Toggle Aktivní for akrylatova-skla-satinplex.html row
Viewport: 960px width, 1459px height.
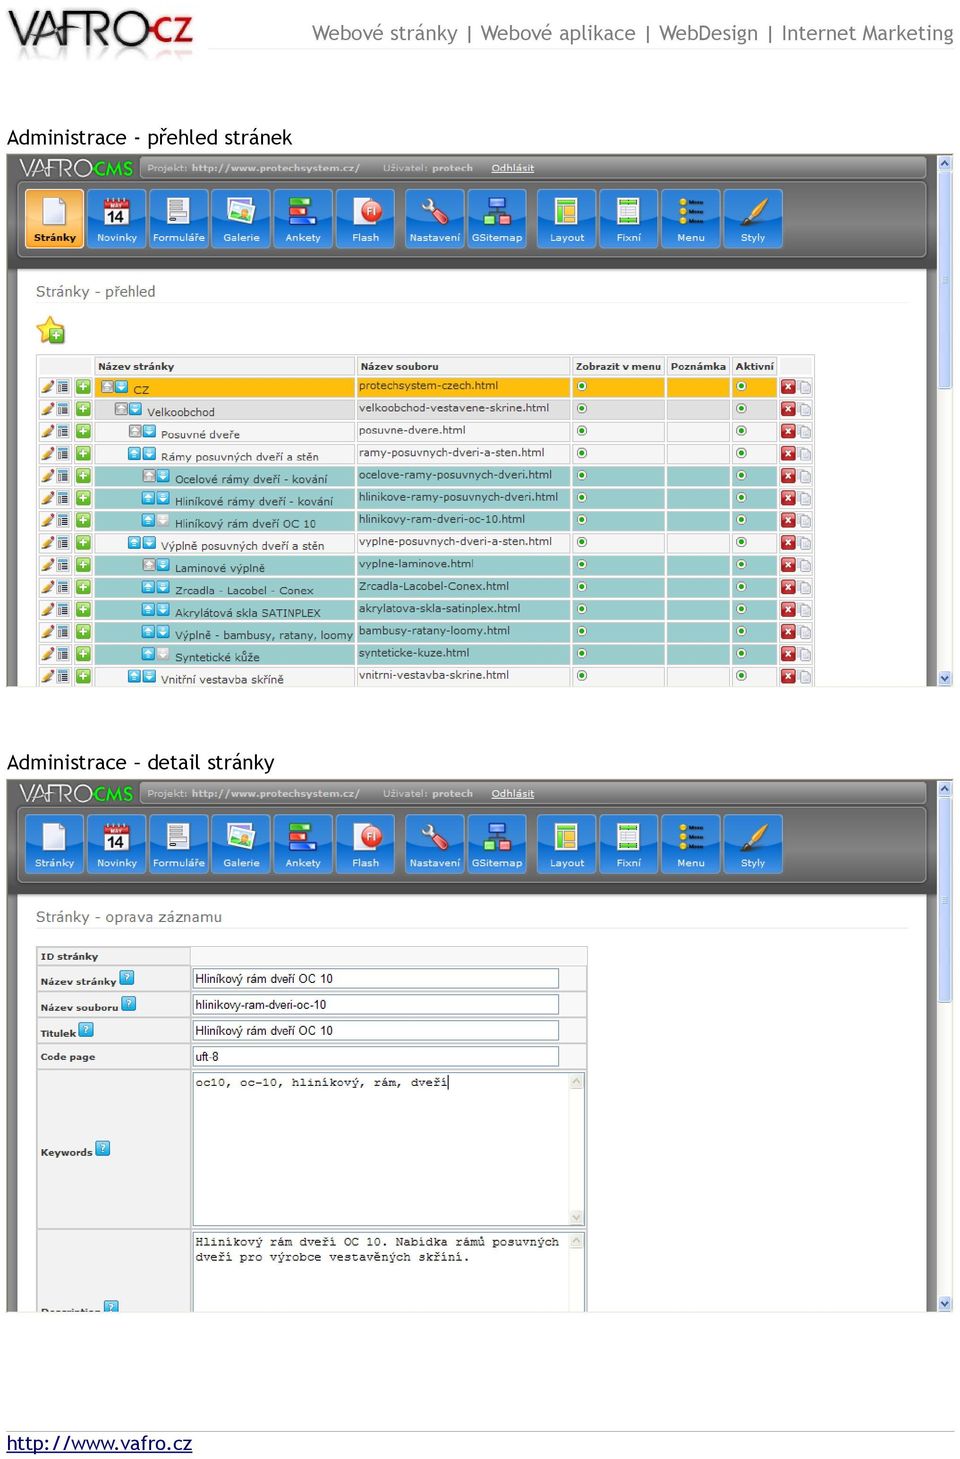pos(741,609)
